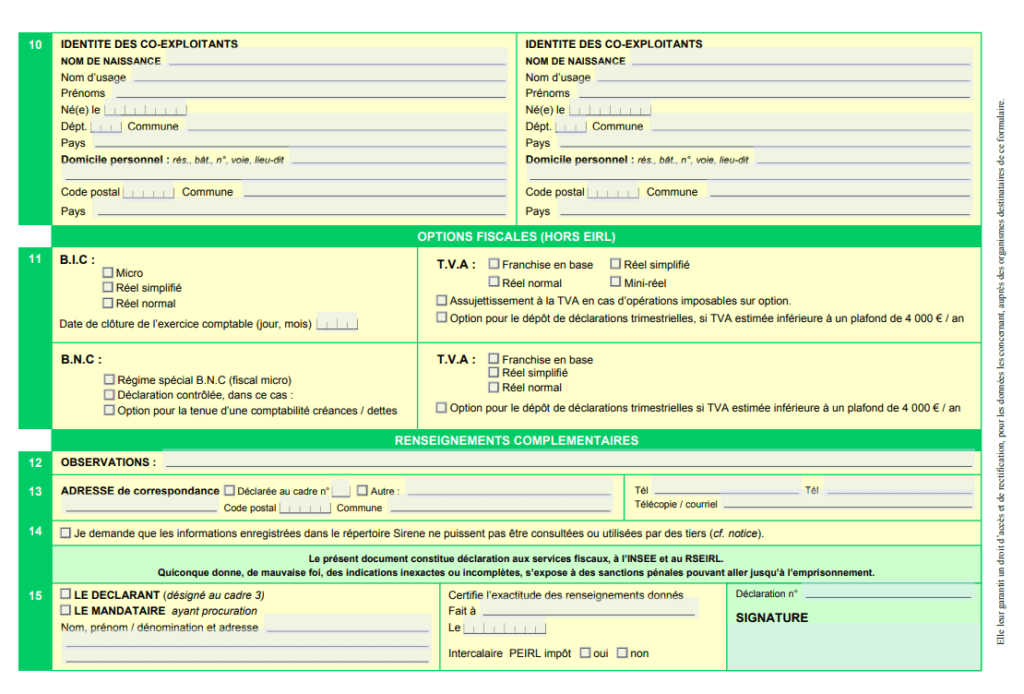Check the Déclaration contrôlée box

(x=109, y=395)
